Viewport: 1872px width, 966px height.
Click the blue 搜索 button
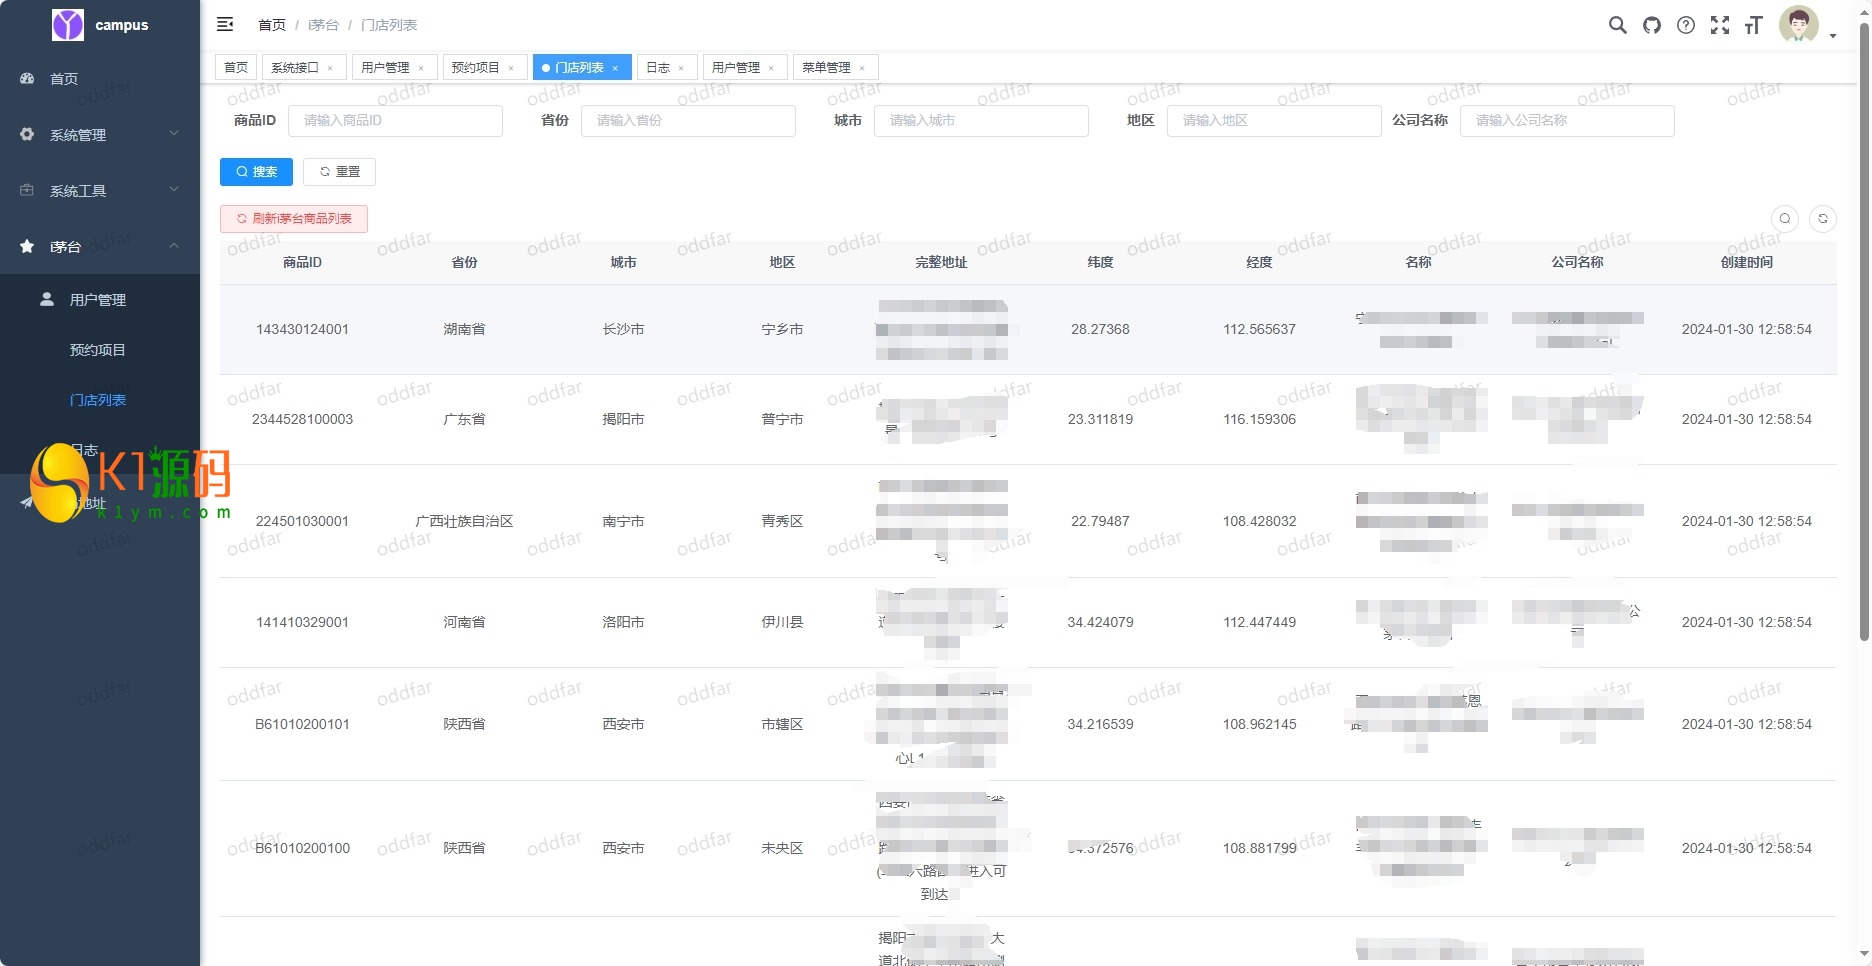[x=256, y=172]
